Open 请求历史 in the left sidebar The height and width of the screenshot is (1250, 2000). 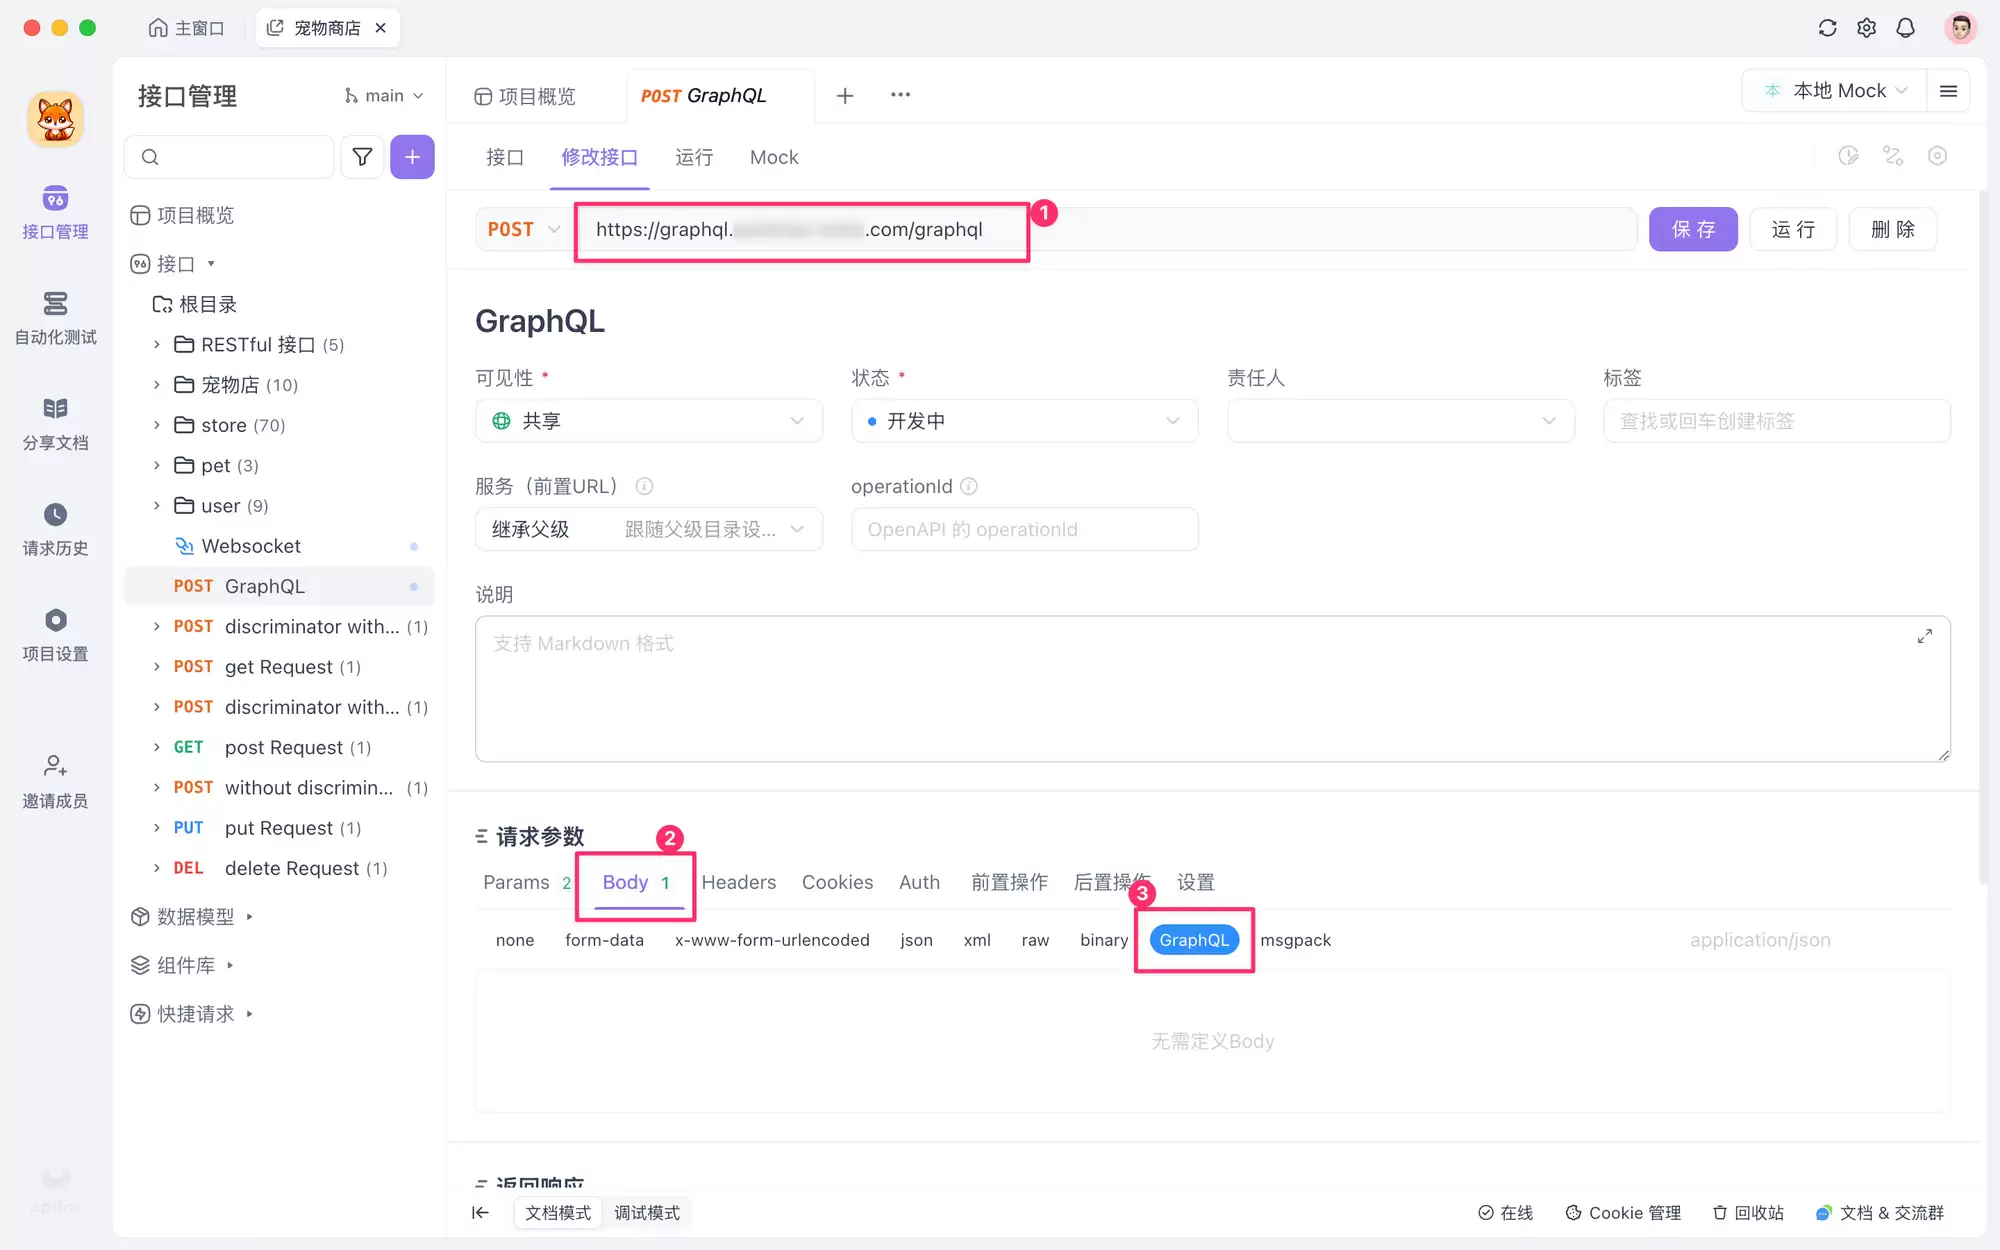(x=55, y=529)
